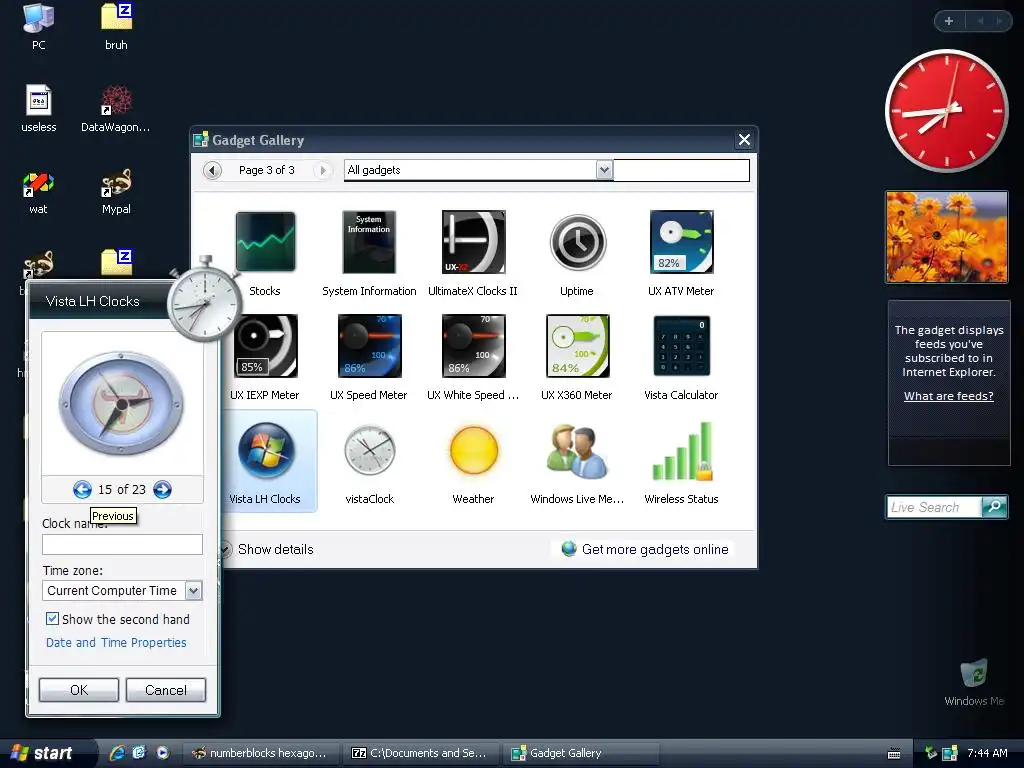
Task: Switch to numberblocks hexago taskbar window
Action: 259,753
